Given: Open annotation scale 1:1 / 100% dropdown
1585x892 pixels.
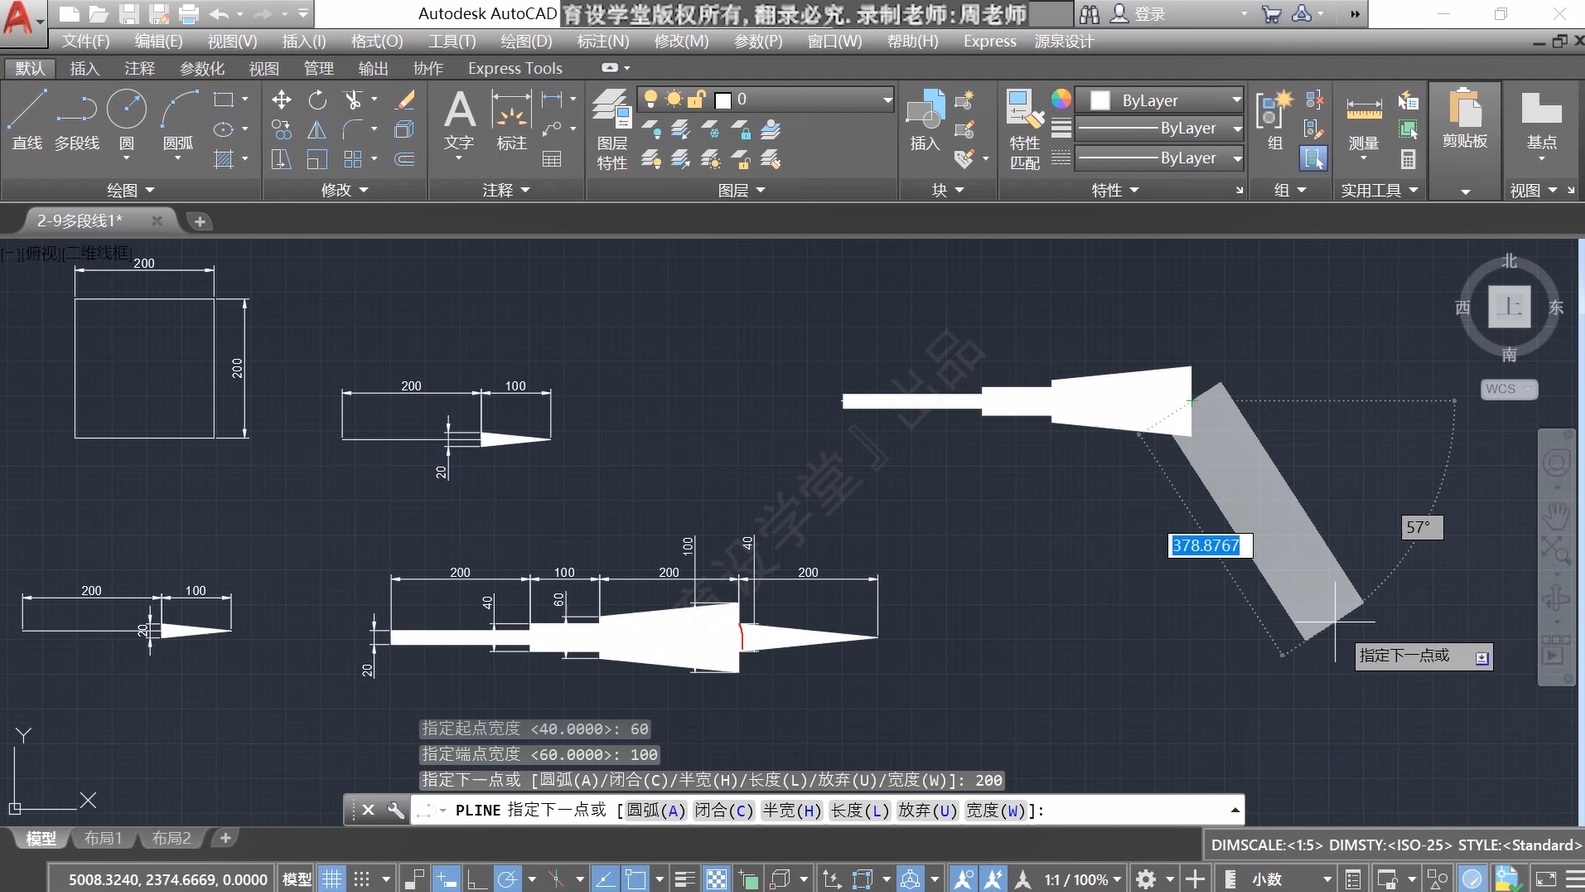Looking at the screenshot, I should click(x=1084, y=880).
